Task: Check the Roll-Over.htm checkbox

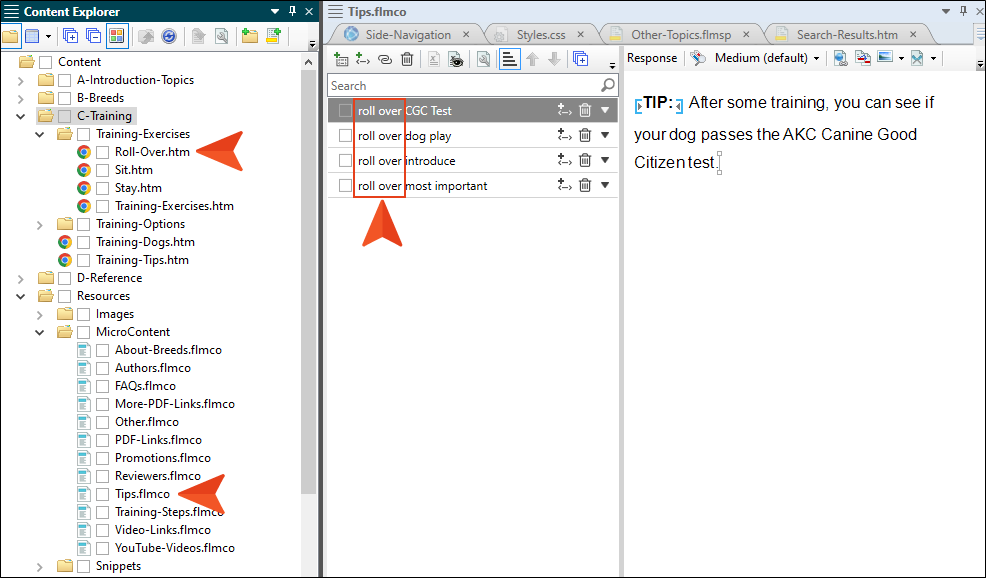Action: pyautogui.click(x=102, y=152)
